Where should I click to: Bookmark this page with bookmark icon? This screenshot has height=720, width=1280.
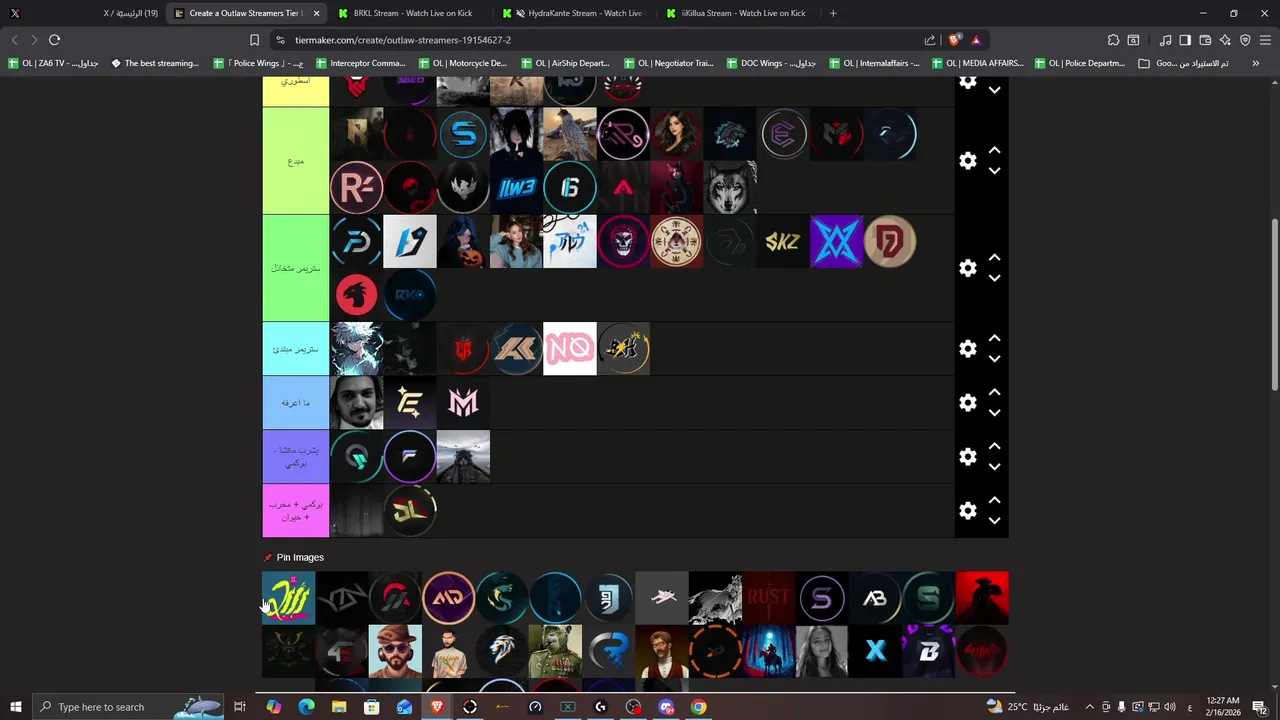point(254,40)
